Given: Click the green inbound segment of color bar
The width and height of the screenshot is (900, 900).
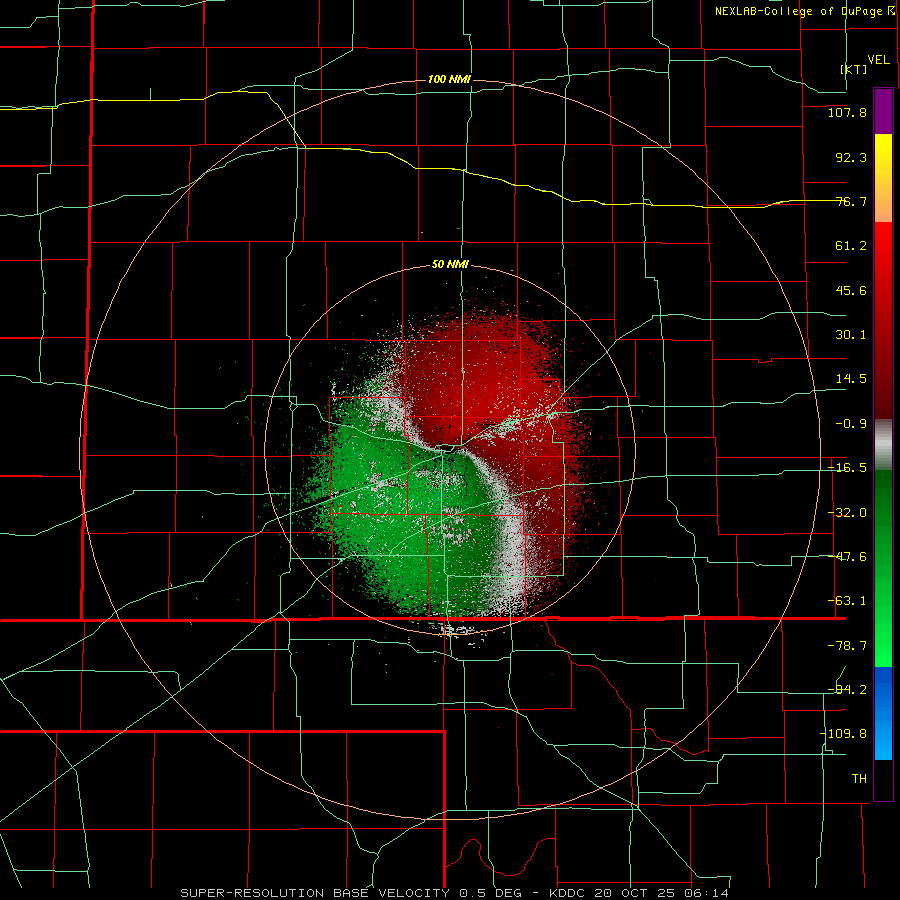Looking at the screenshot, I should [x=883, y=568].
